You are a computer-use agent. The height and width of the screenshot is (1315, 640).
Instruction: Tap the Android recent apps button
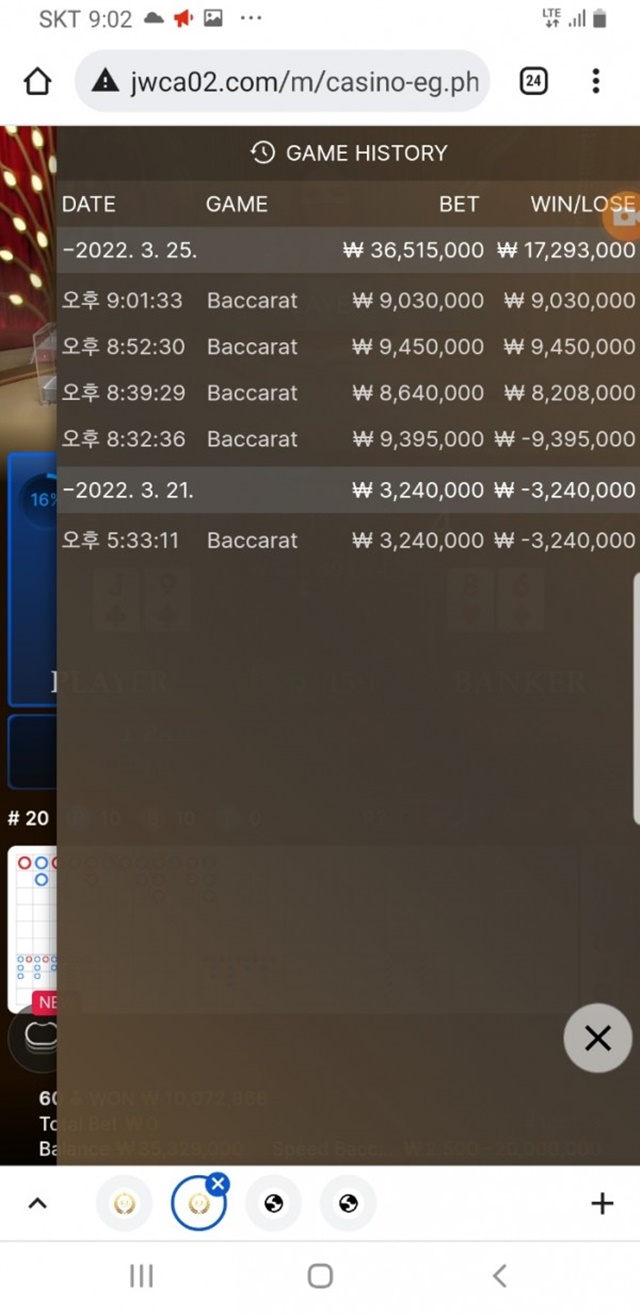tap(141, 1275)
